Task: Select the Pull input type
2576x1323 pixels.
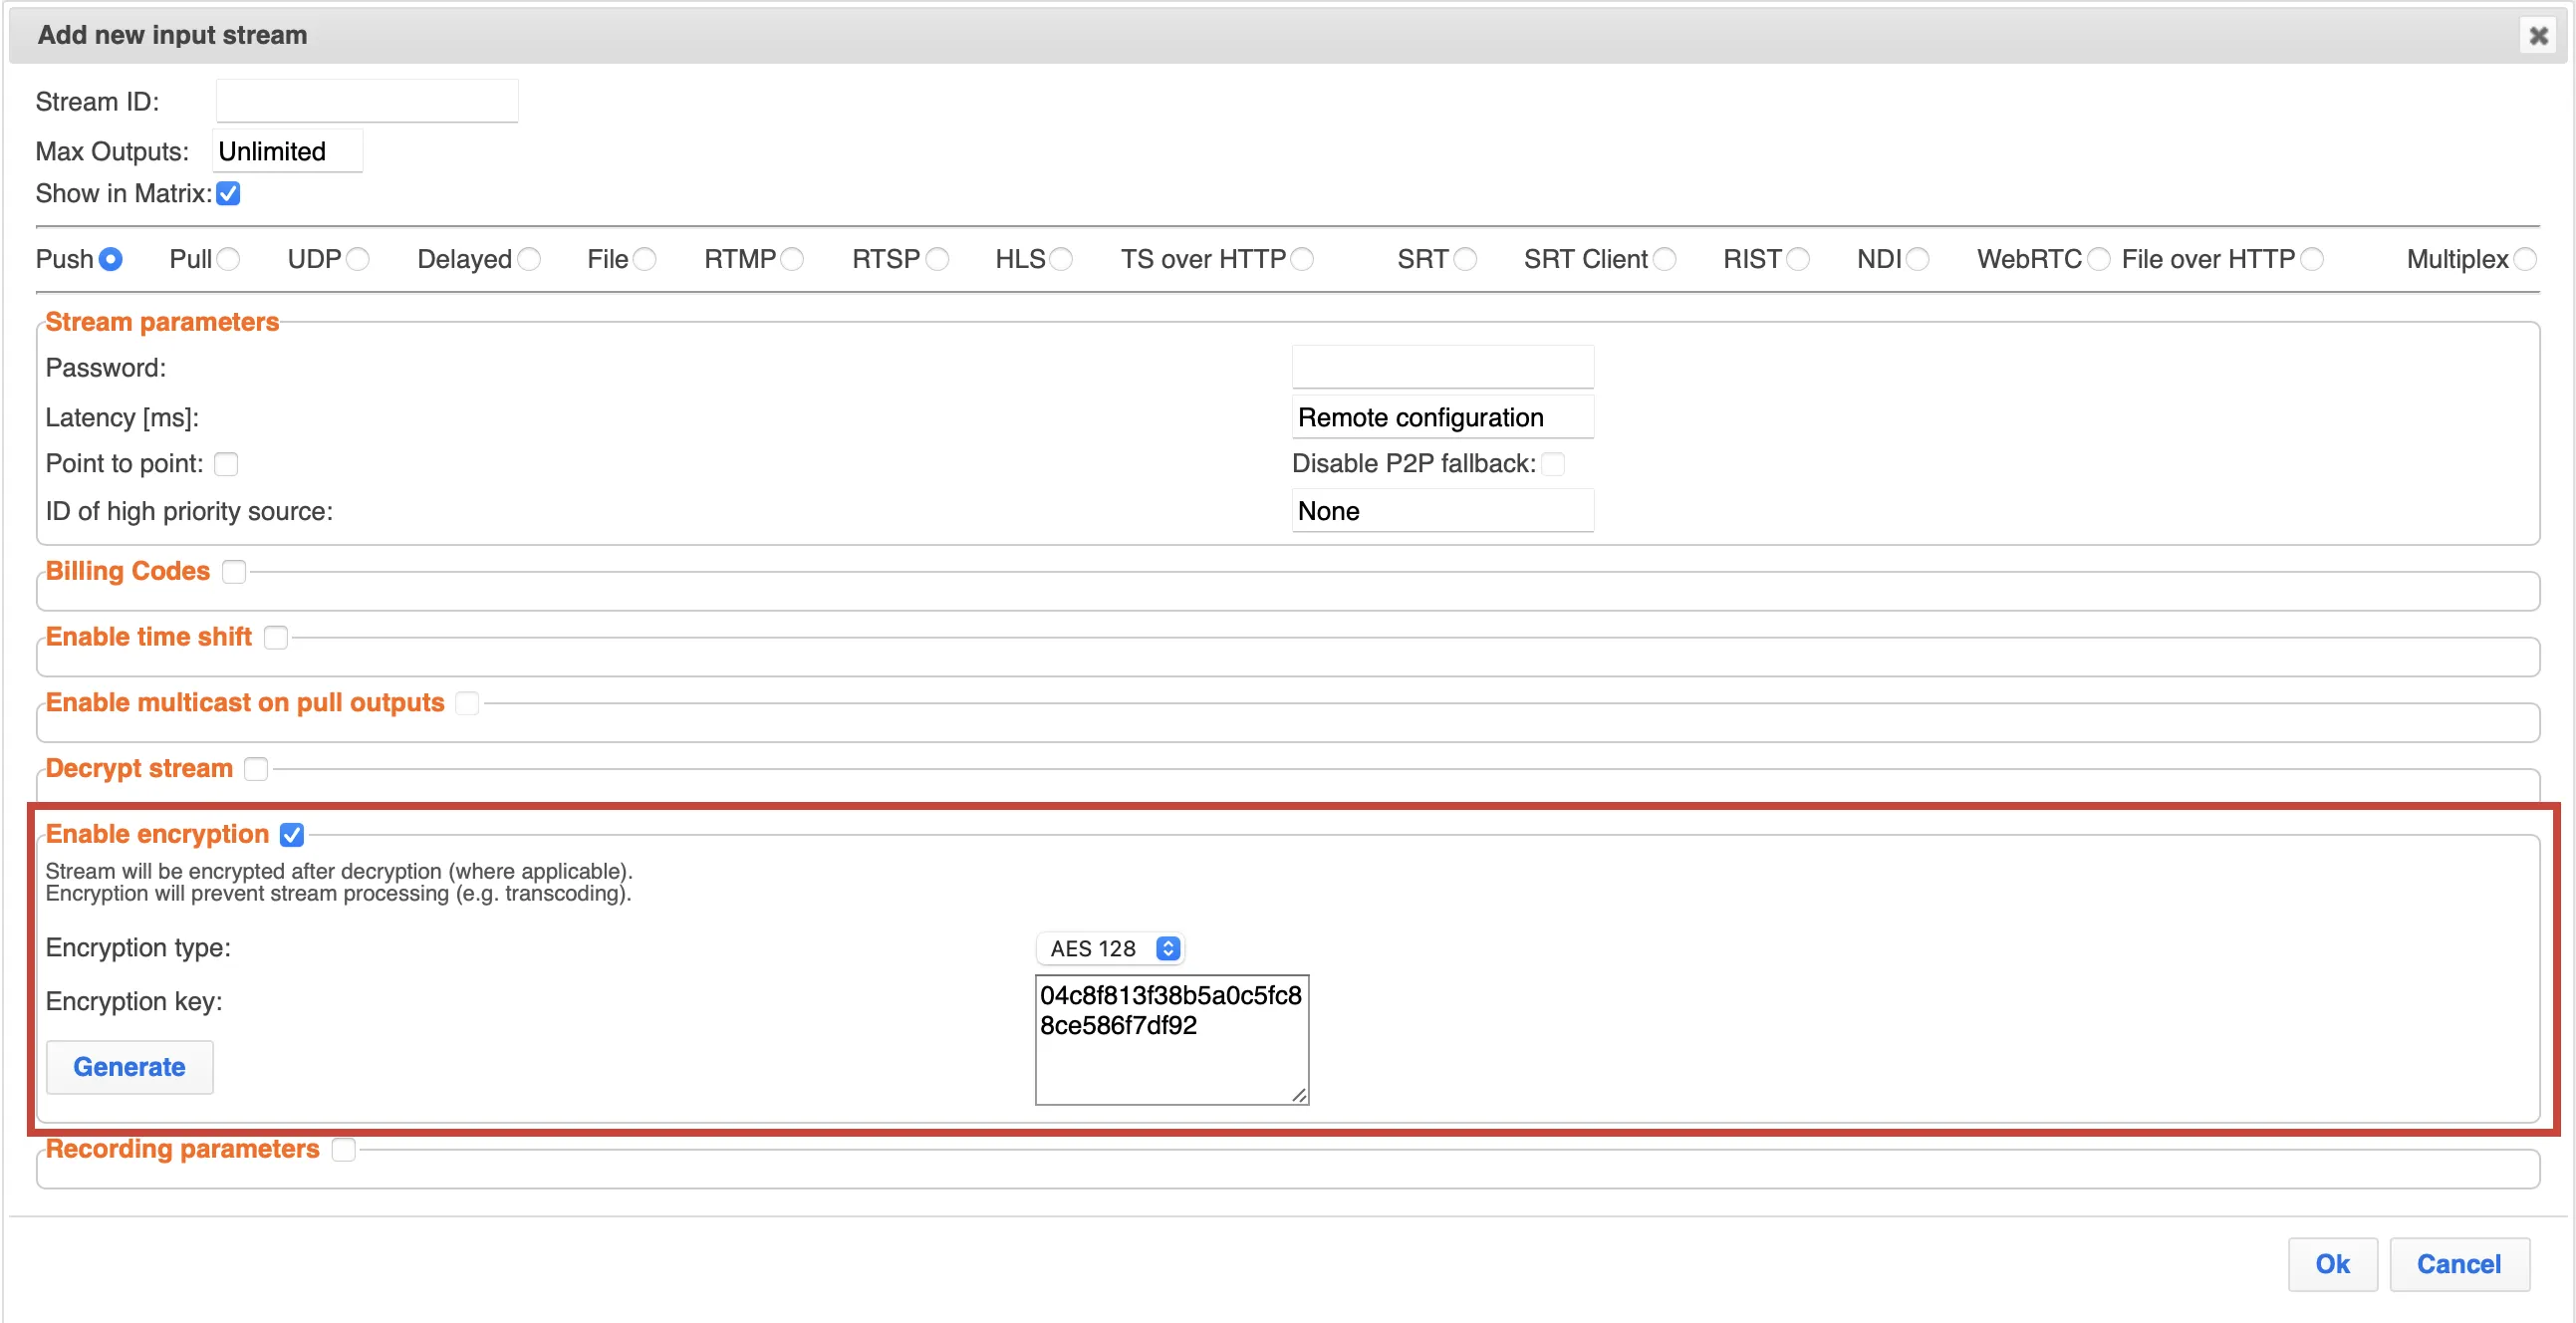Action: pos(228,260)
